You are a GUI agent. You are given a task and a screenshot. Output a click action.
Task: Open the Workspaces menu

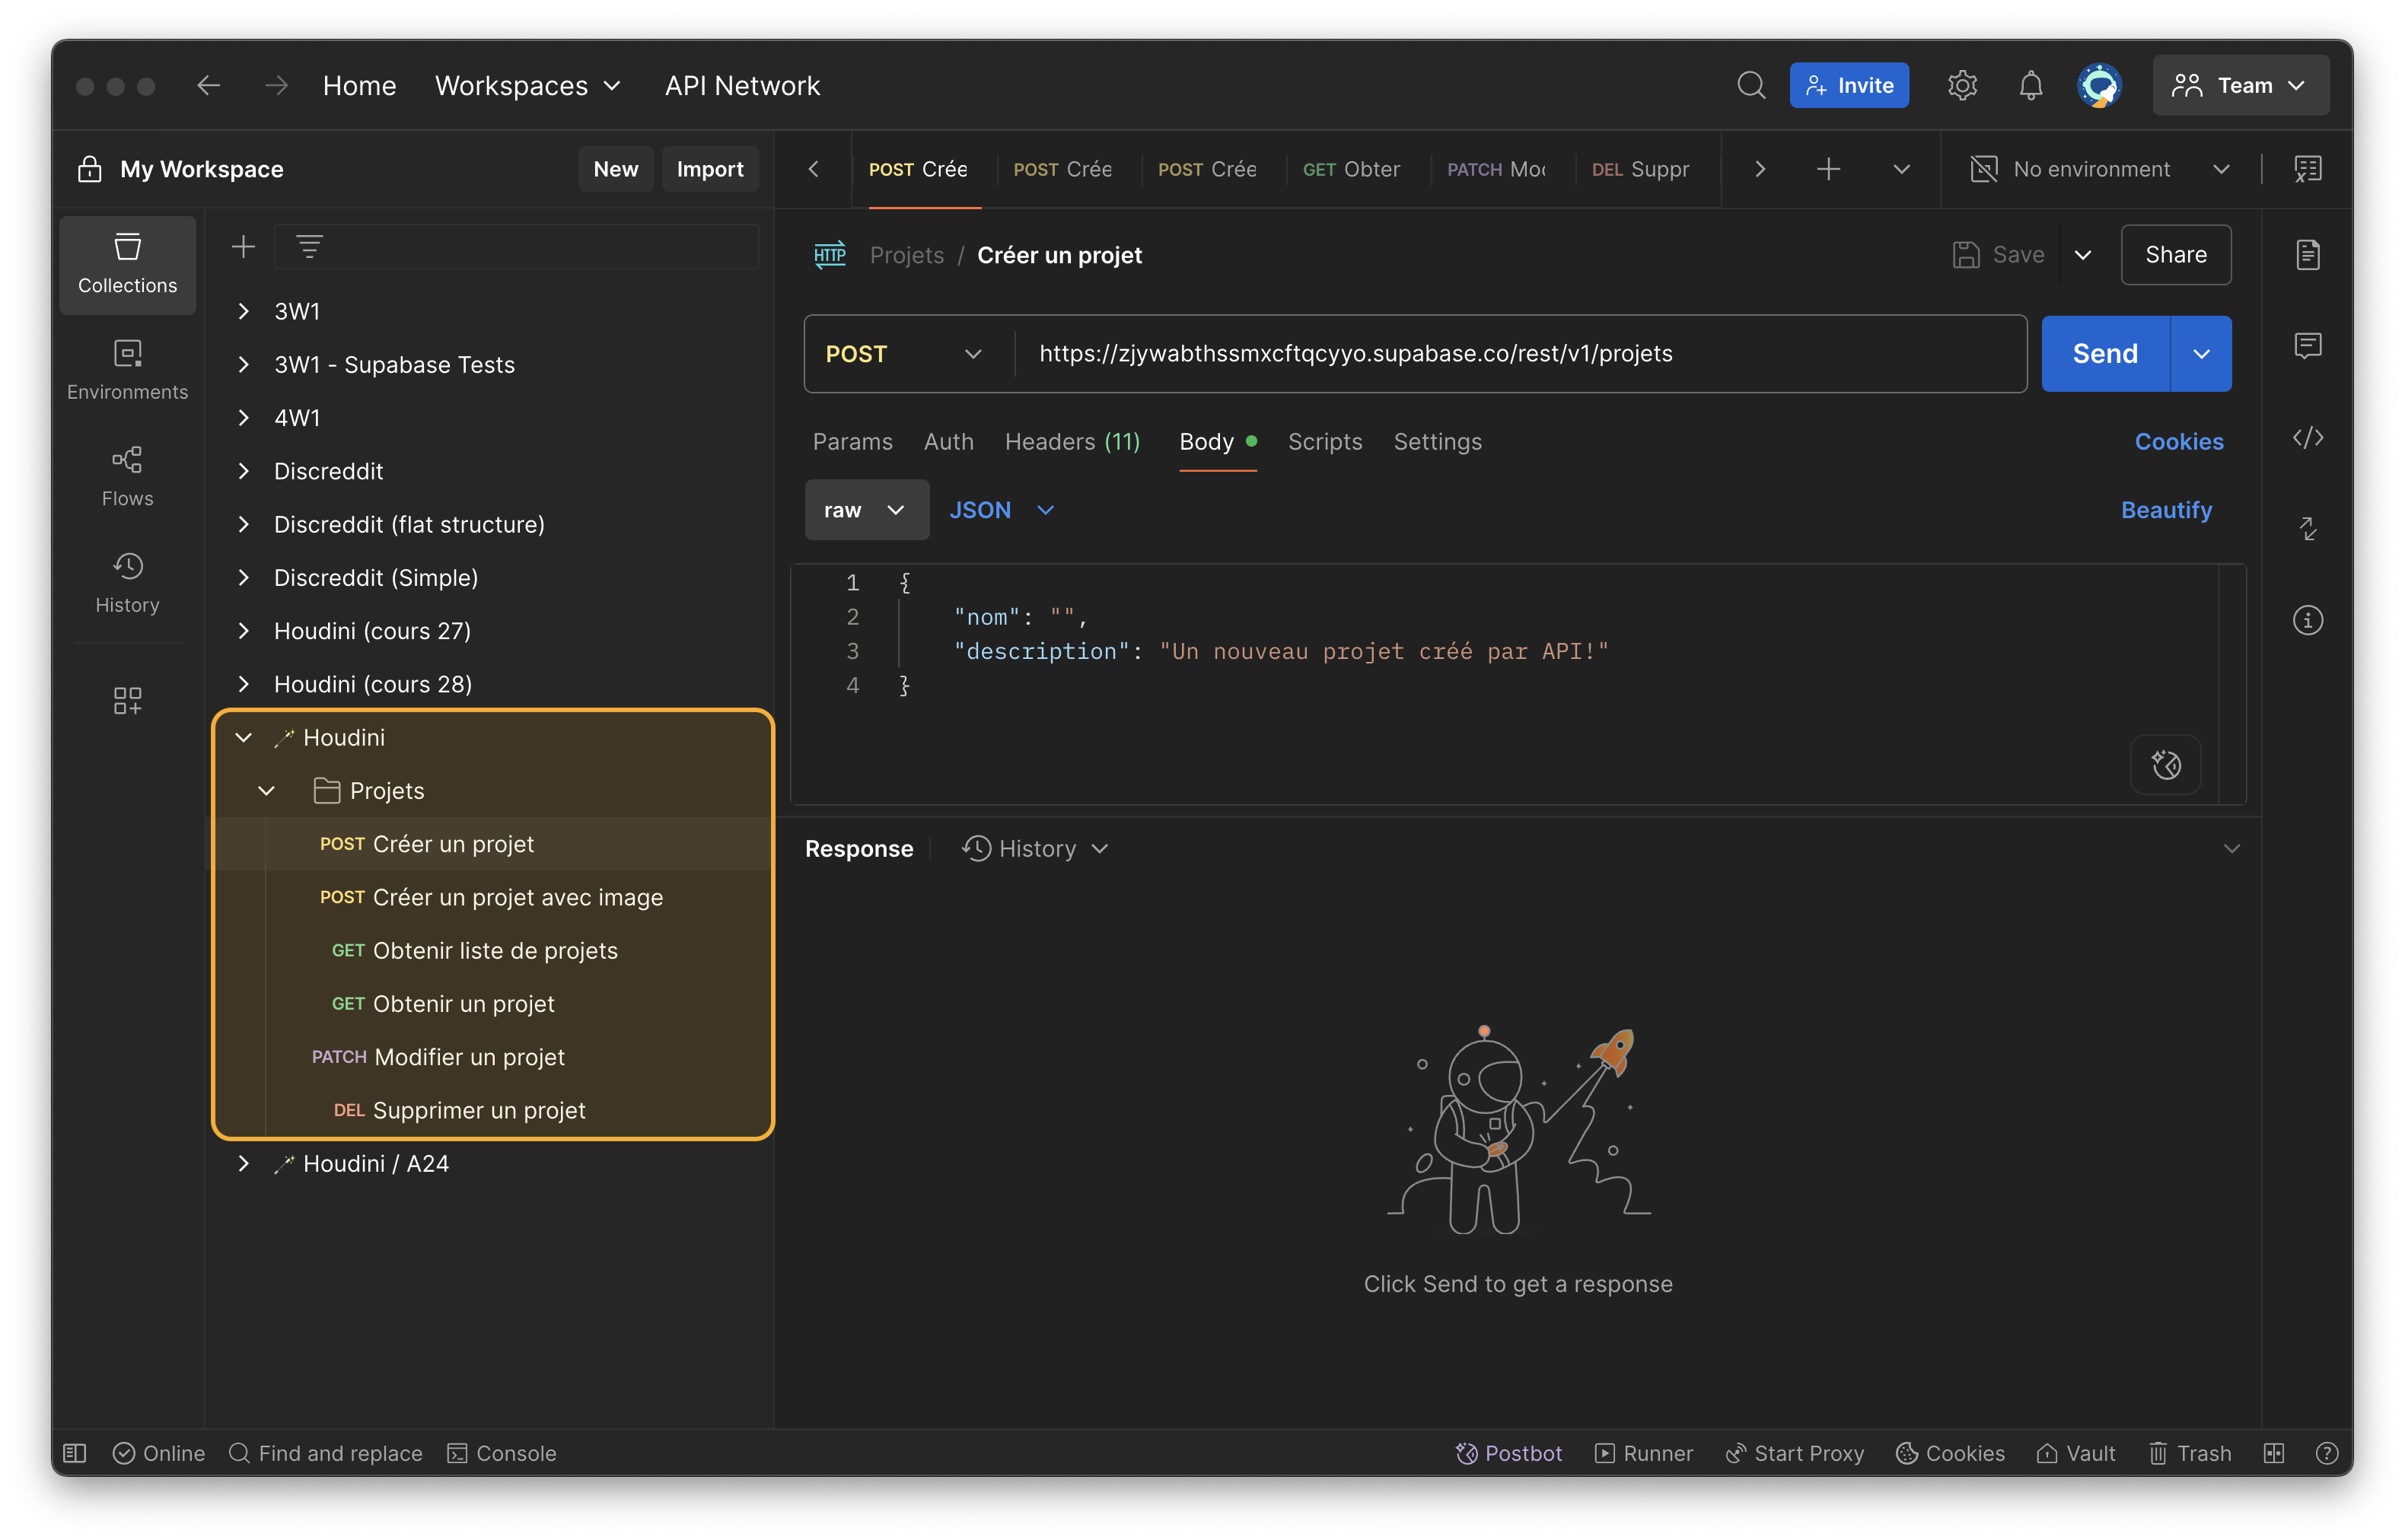coord(527,85)
